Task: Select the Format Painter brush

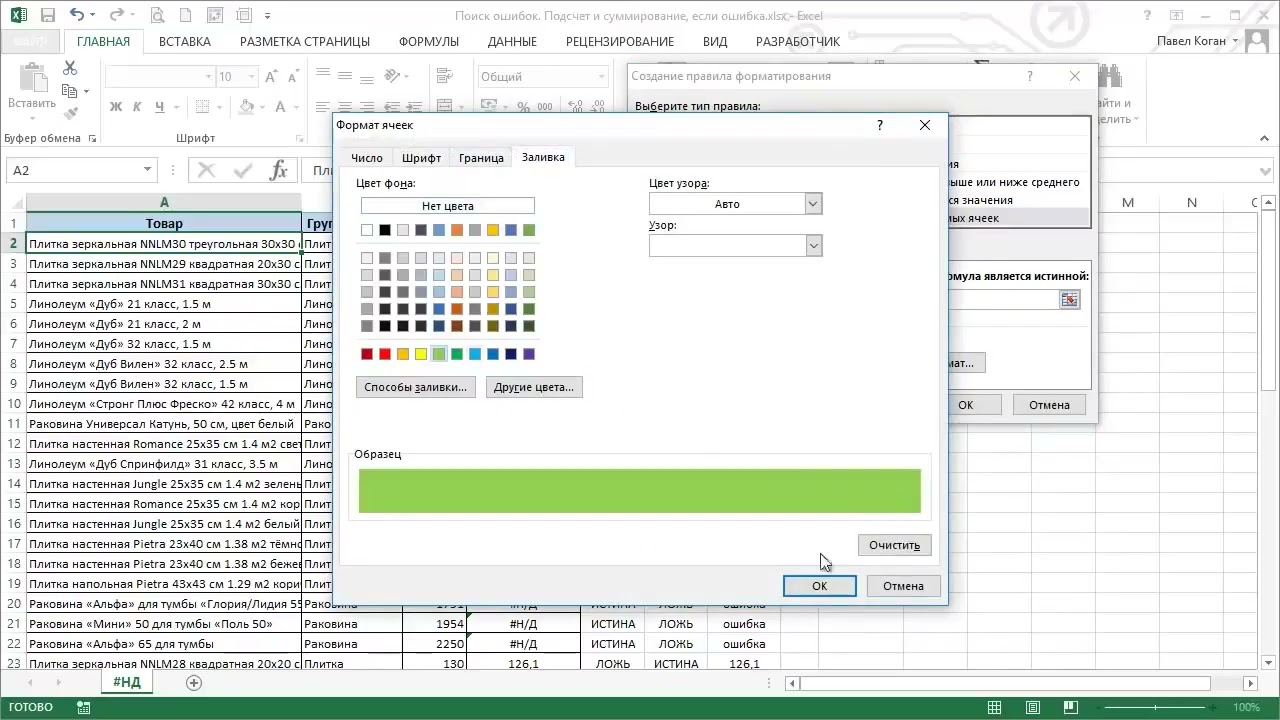Action: pyautogui.click(x=70, y=114)
